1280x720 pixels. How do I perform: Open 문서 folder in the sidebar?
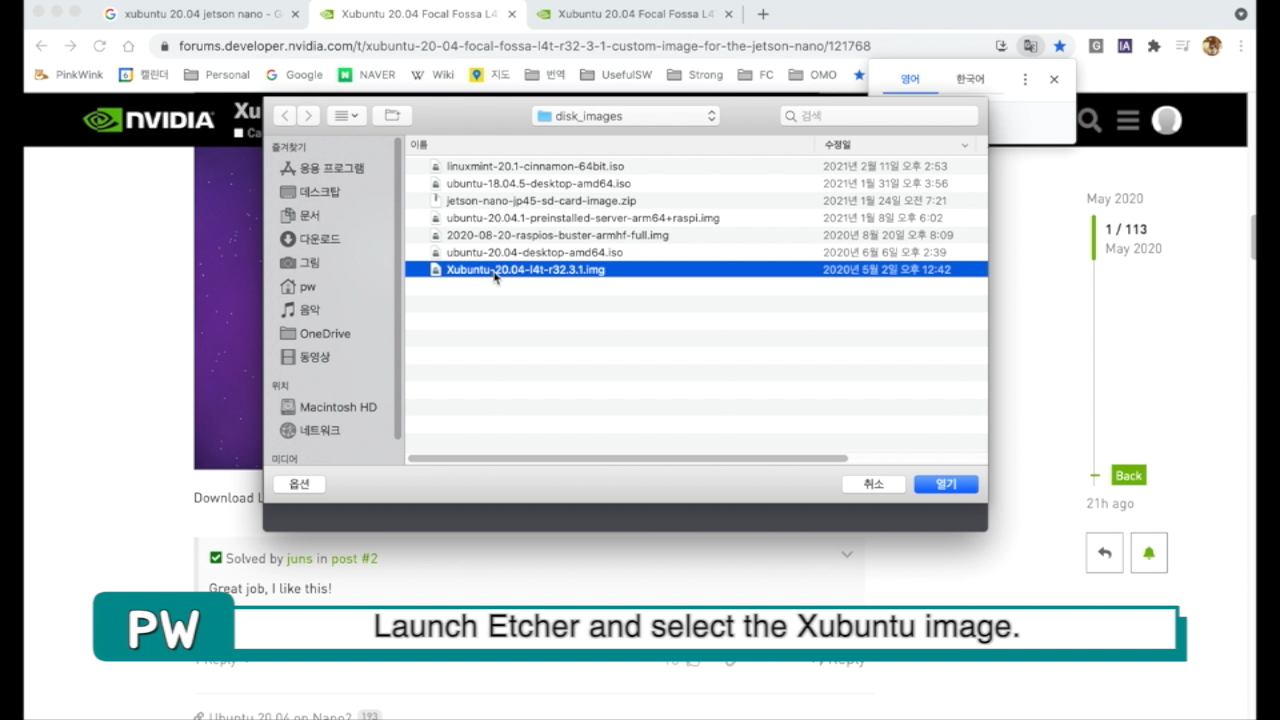tap(300, 215)
